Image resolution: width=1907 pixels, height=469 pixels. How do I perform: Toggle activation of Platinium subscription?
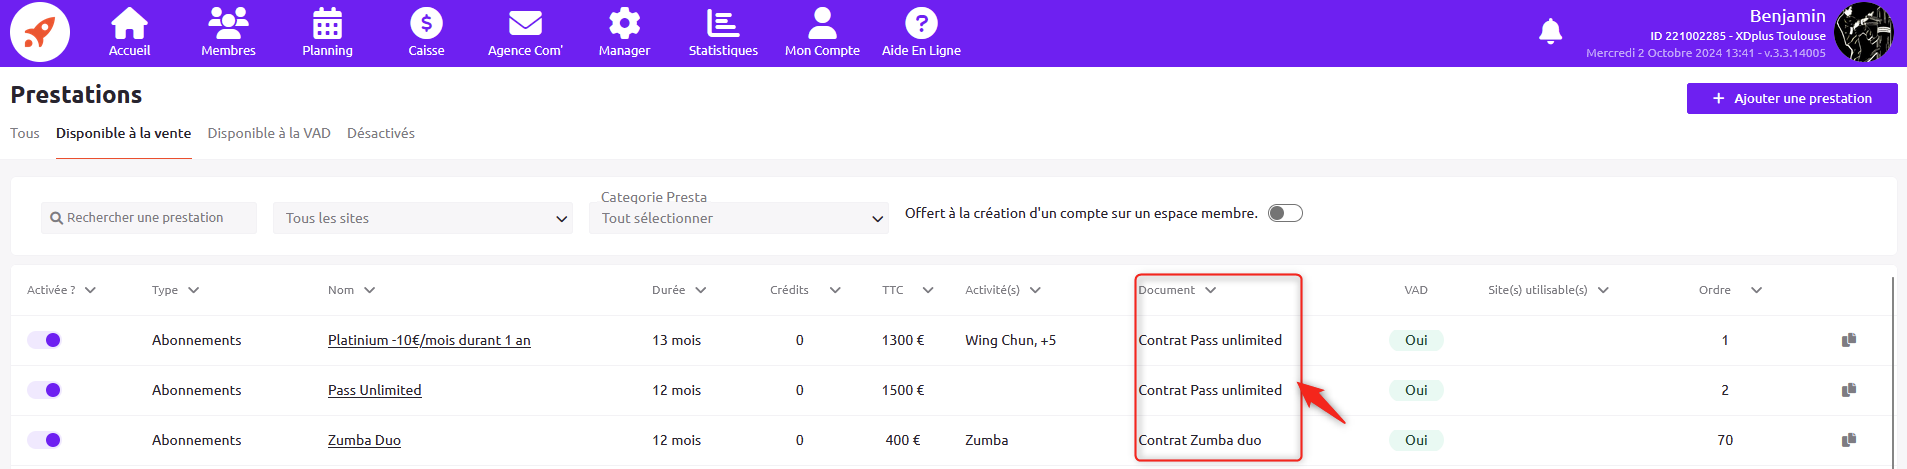pyautogui.click(x=44, y=340)
